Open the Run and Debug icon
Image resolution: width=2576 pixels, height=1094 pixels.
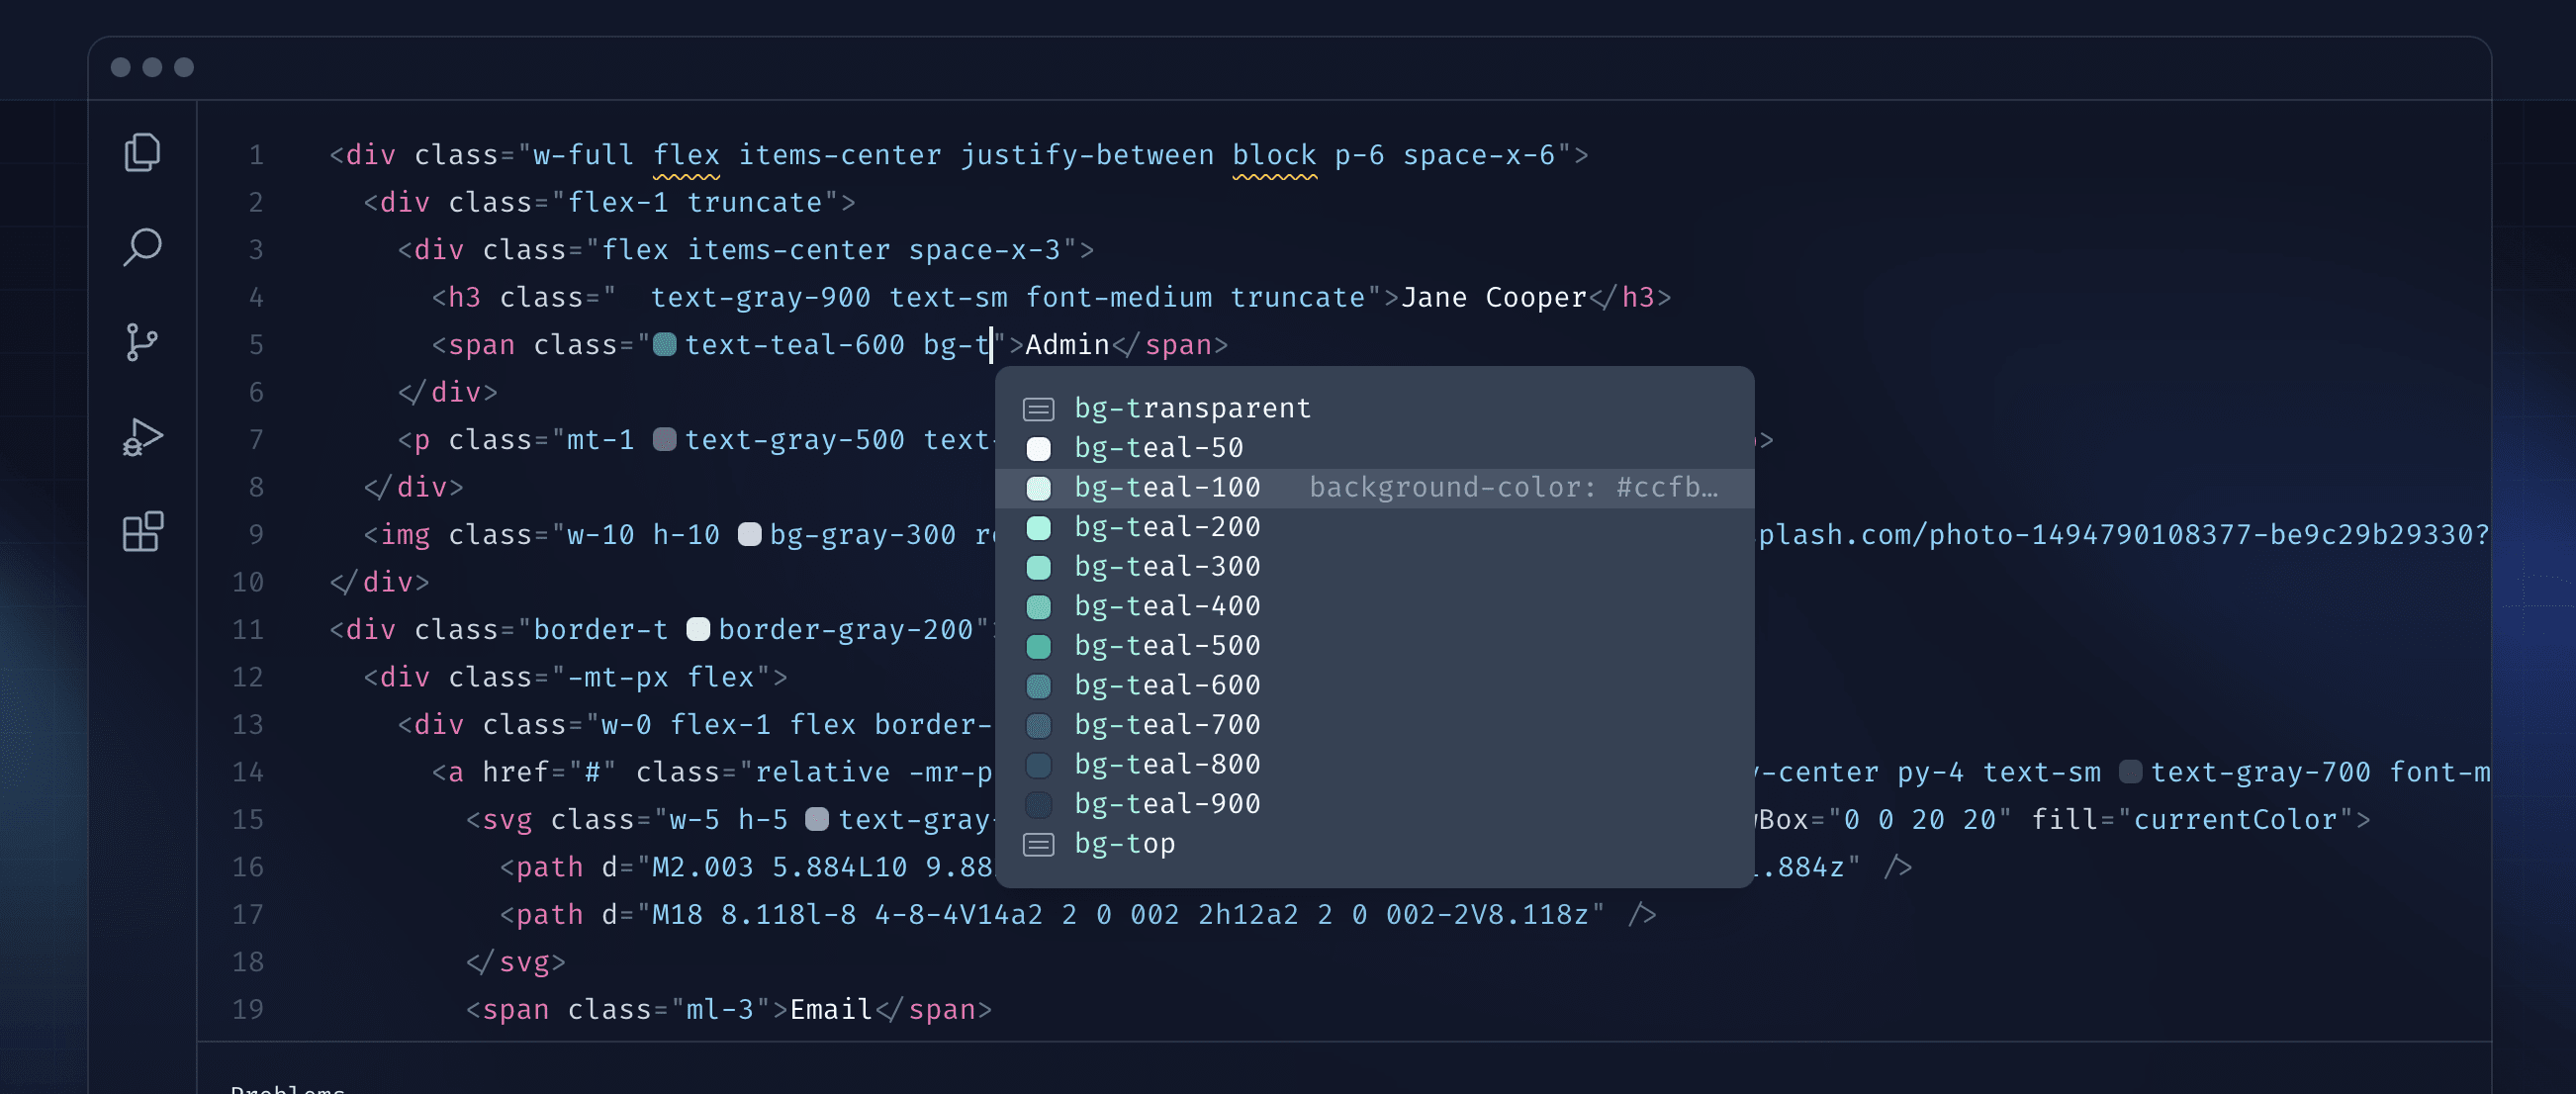click(x=142, y=437)
